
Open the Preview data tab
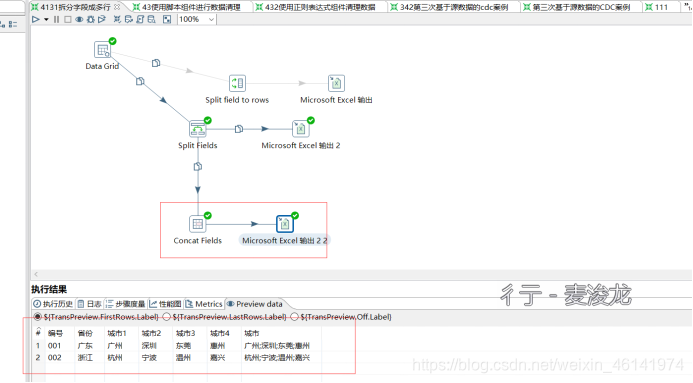pyautogui.click(x=255, y=304)
